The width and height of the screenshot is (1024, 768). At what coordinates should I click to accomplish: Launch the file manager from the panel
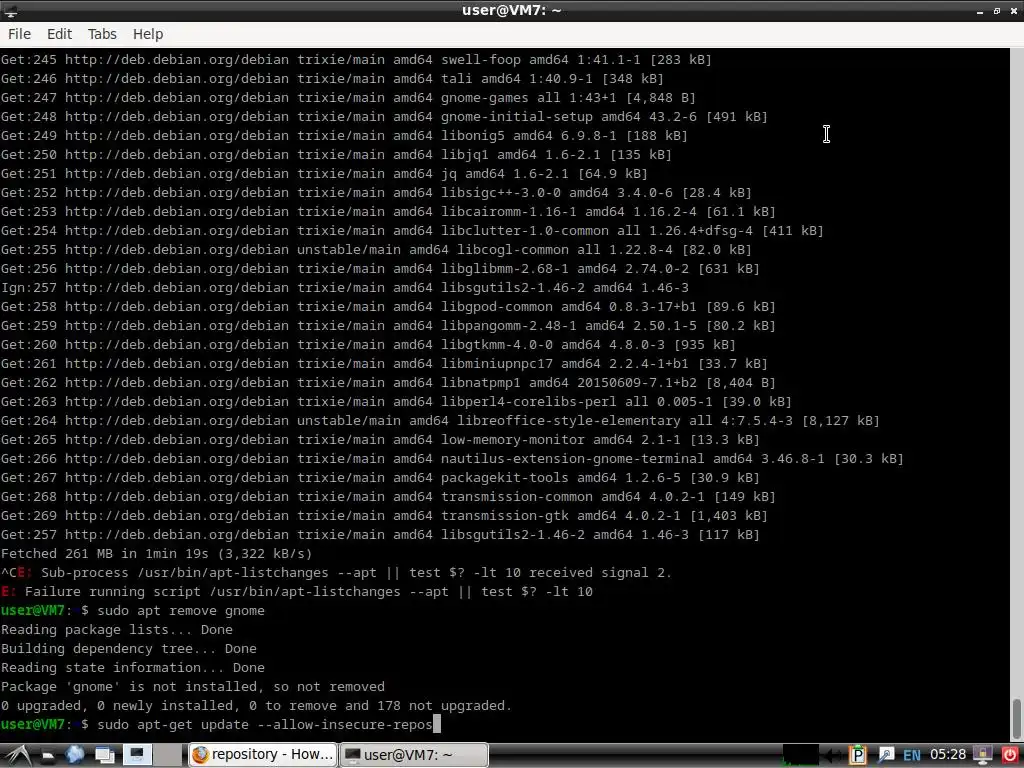pos(48,756)
